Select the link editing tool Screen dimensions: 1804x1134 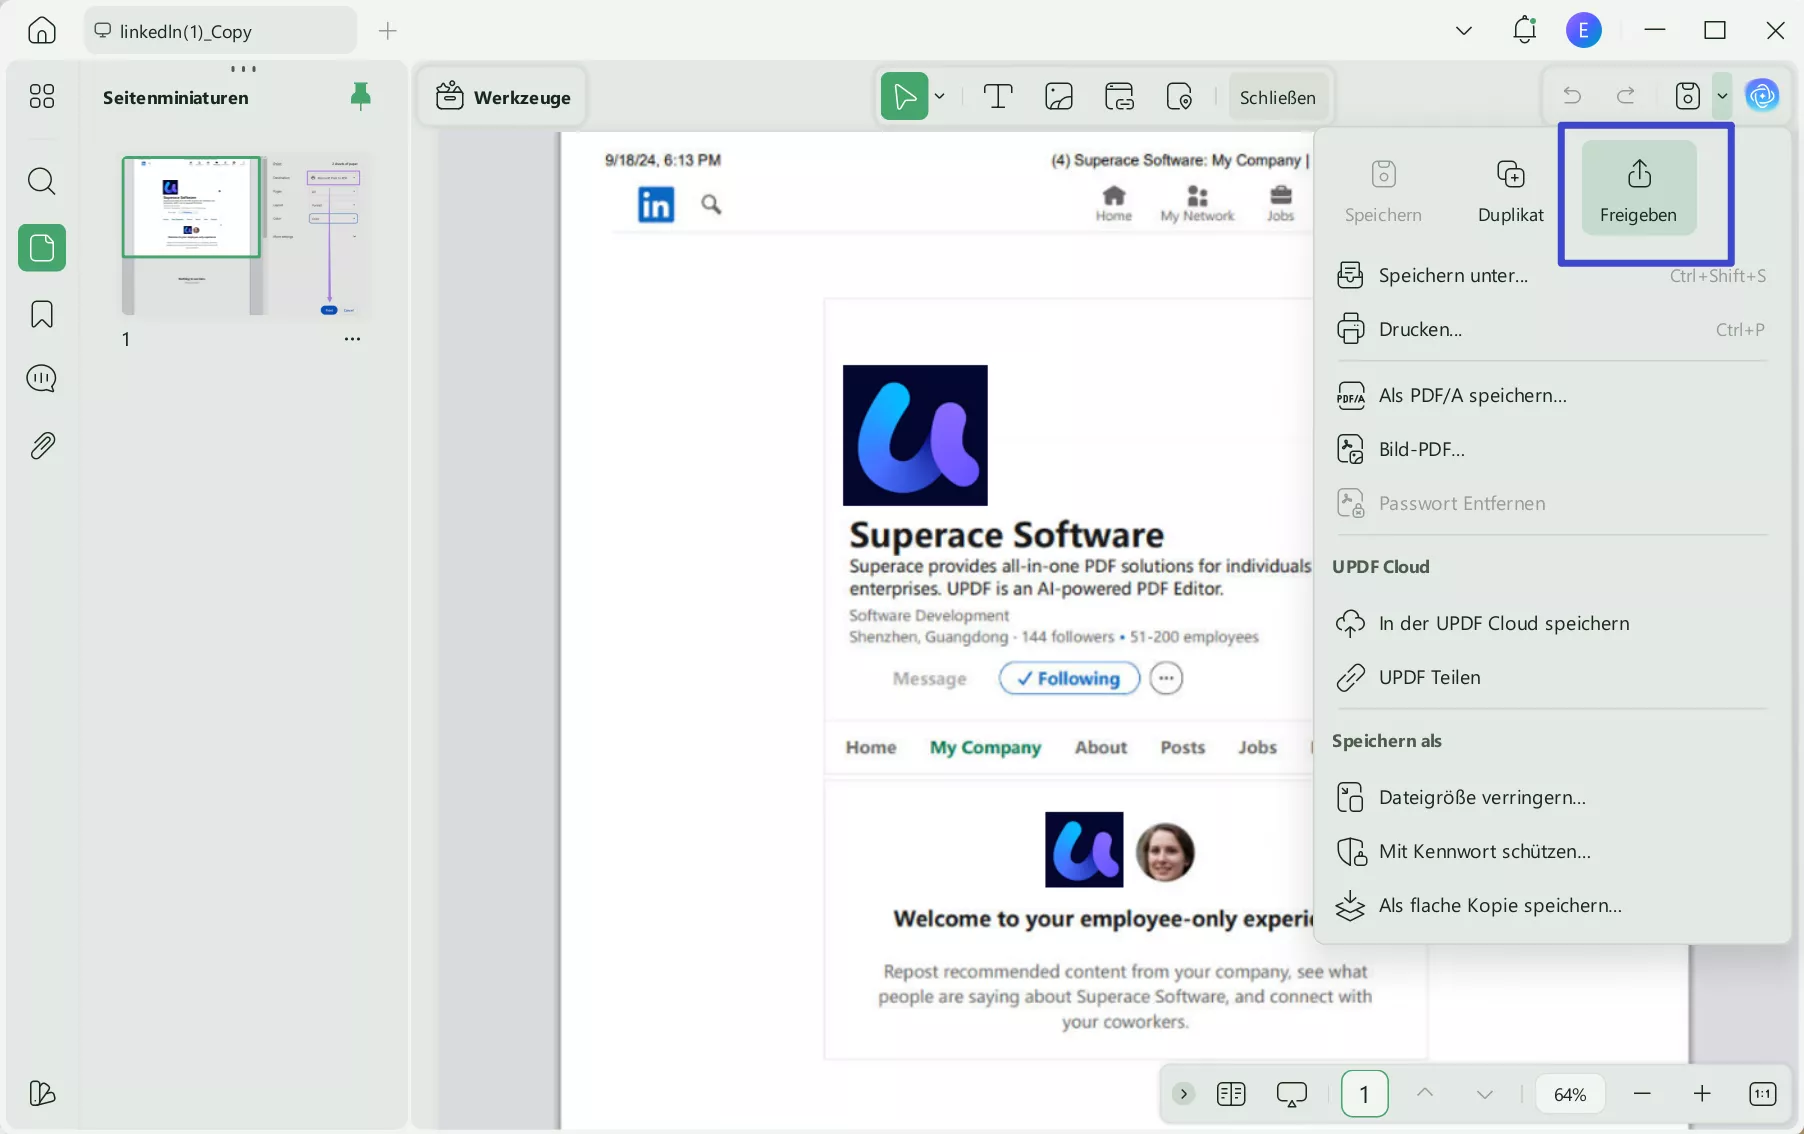click(1119, 97)
